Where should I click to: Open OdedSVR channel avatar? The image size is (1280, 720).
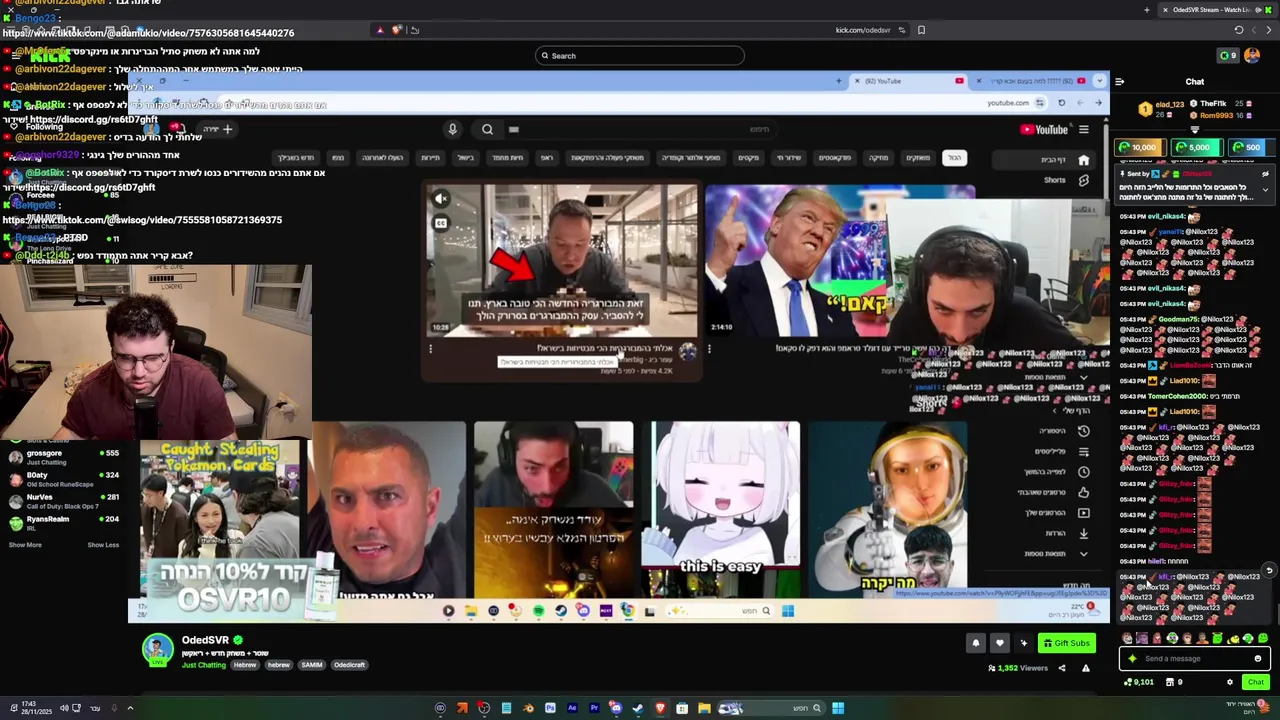click(x=157, y=650)
